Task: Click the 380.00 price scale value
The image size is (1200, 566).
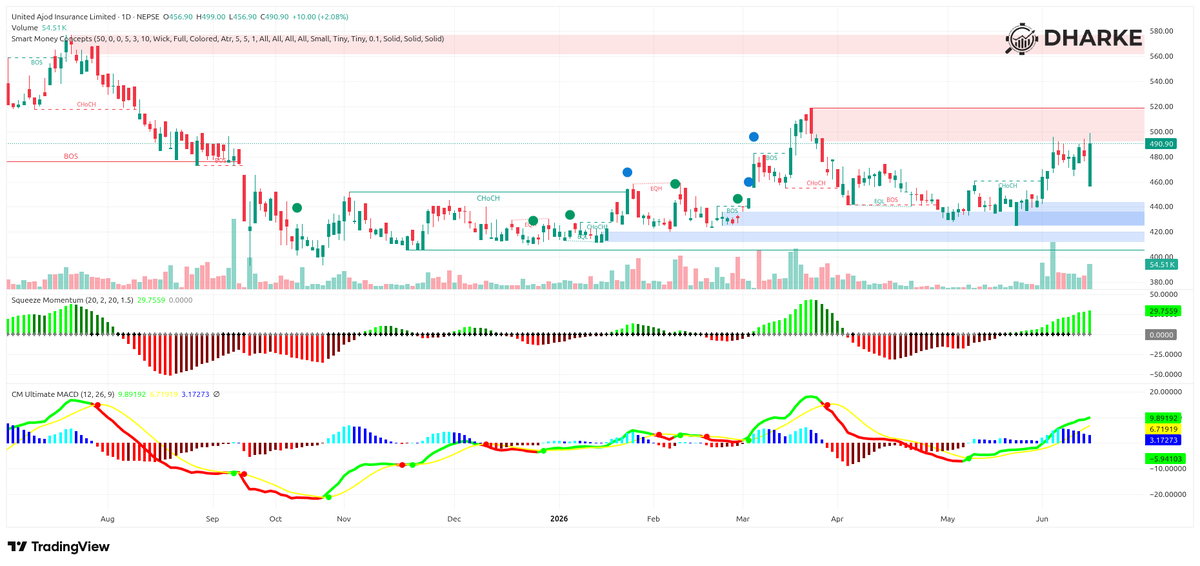Action: tap(1161, 282)
